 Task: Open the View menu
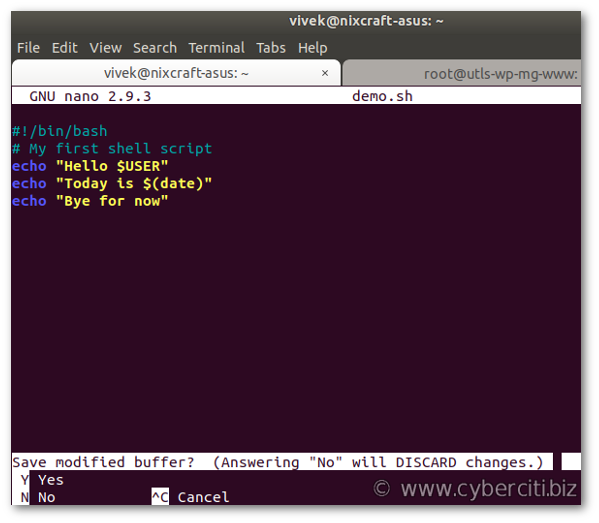pyautogui.click(x=105, y=48)
